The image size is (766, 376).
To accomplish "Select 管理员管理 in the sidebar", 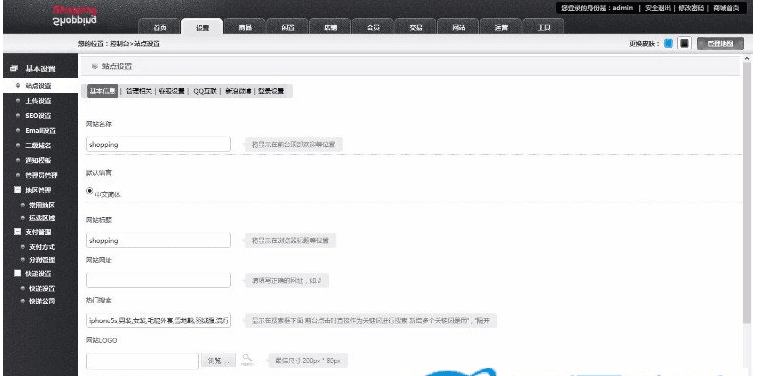I will (41, 175).
